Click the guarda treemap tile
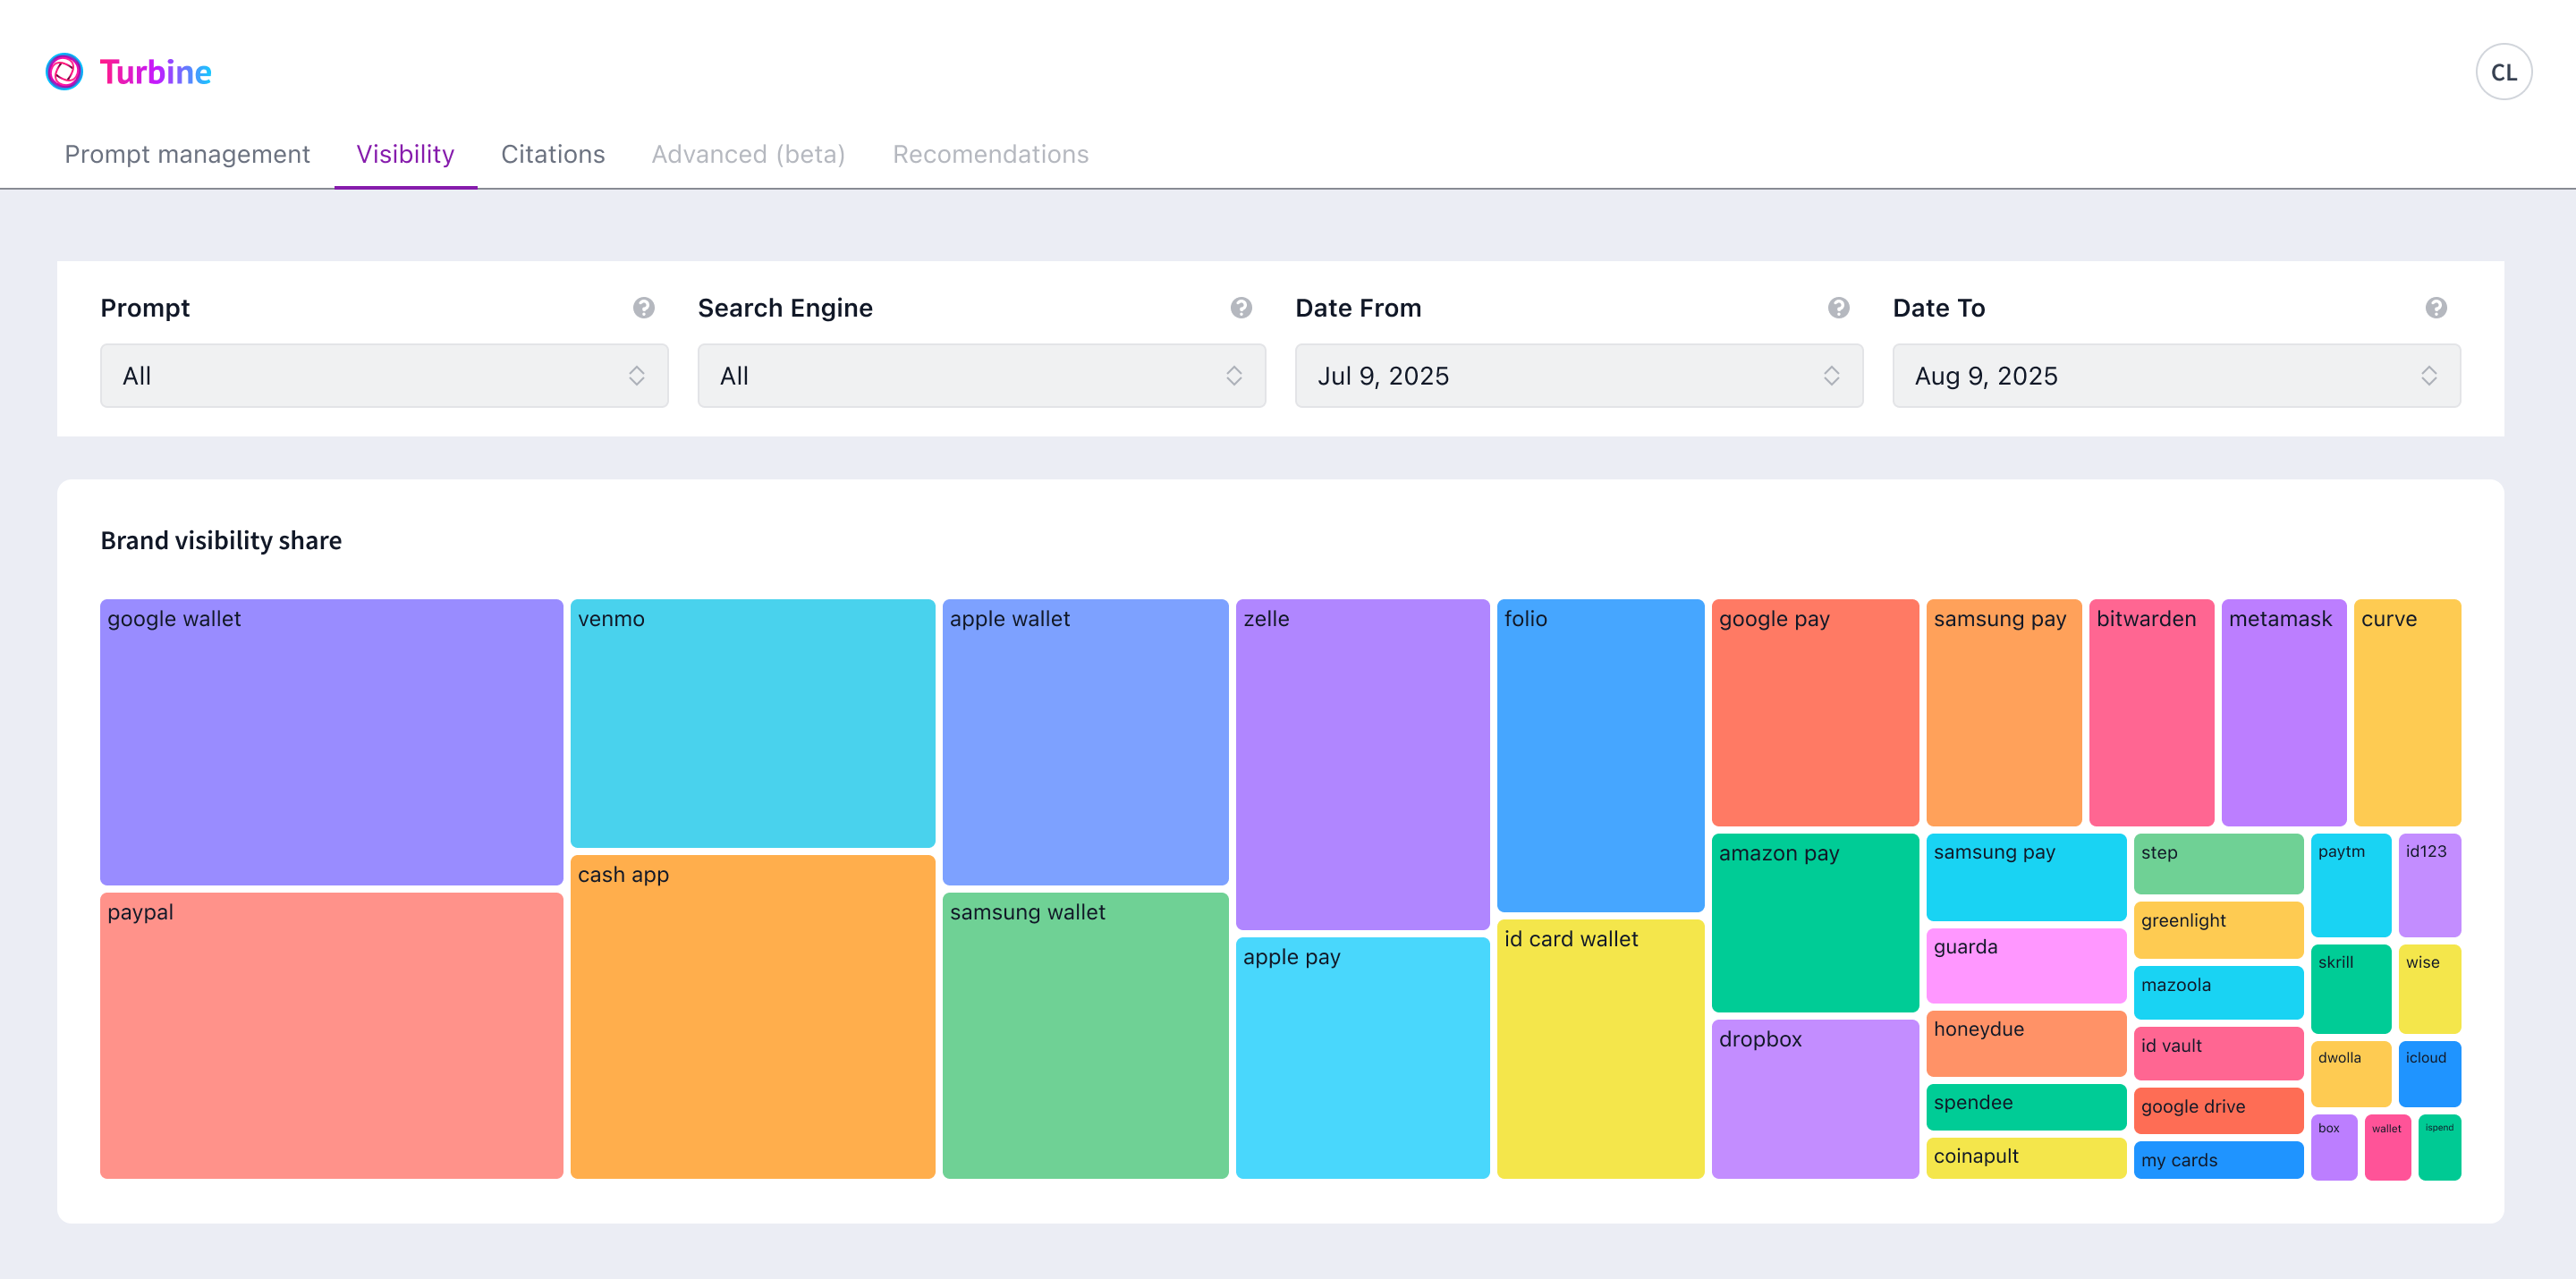 2026,965
